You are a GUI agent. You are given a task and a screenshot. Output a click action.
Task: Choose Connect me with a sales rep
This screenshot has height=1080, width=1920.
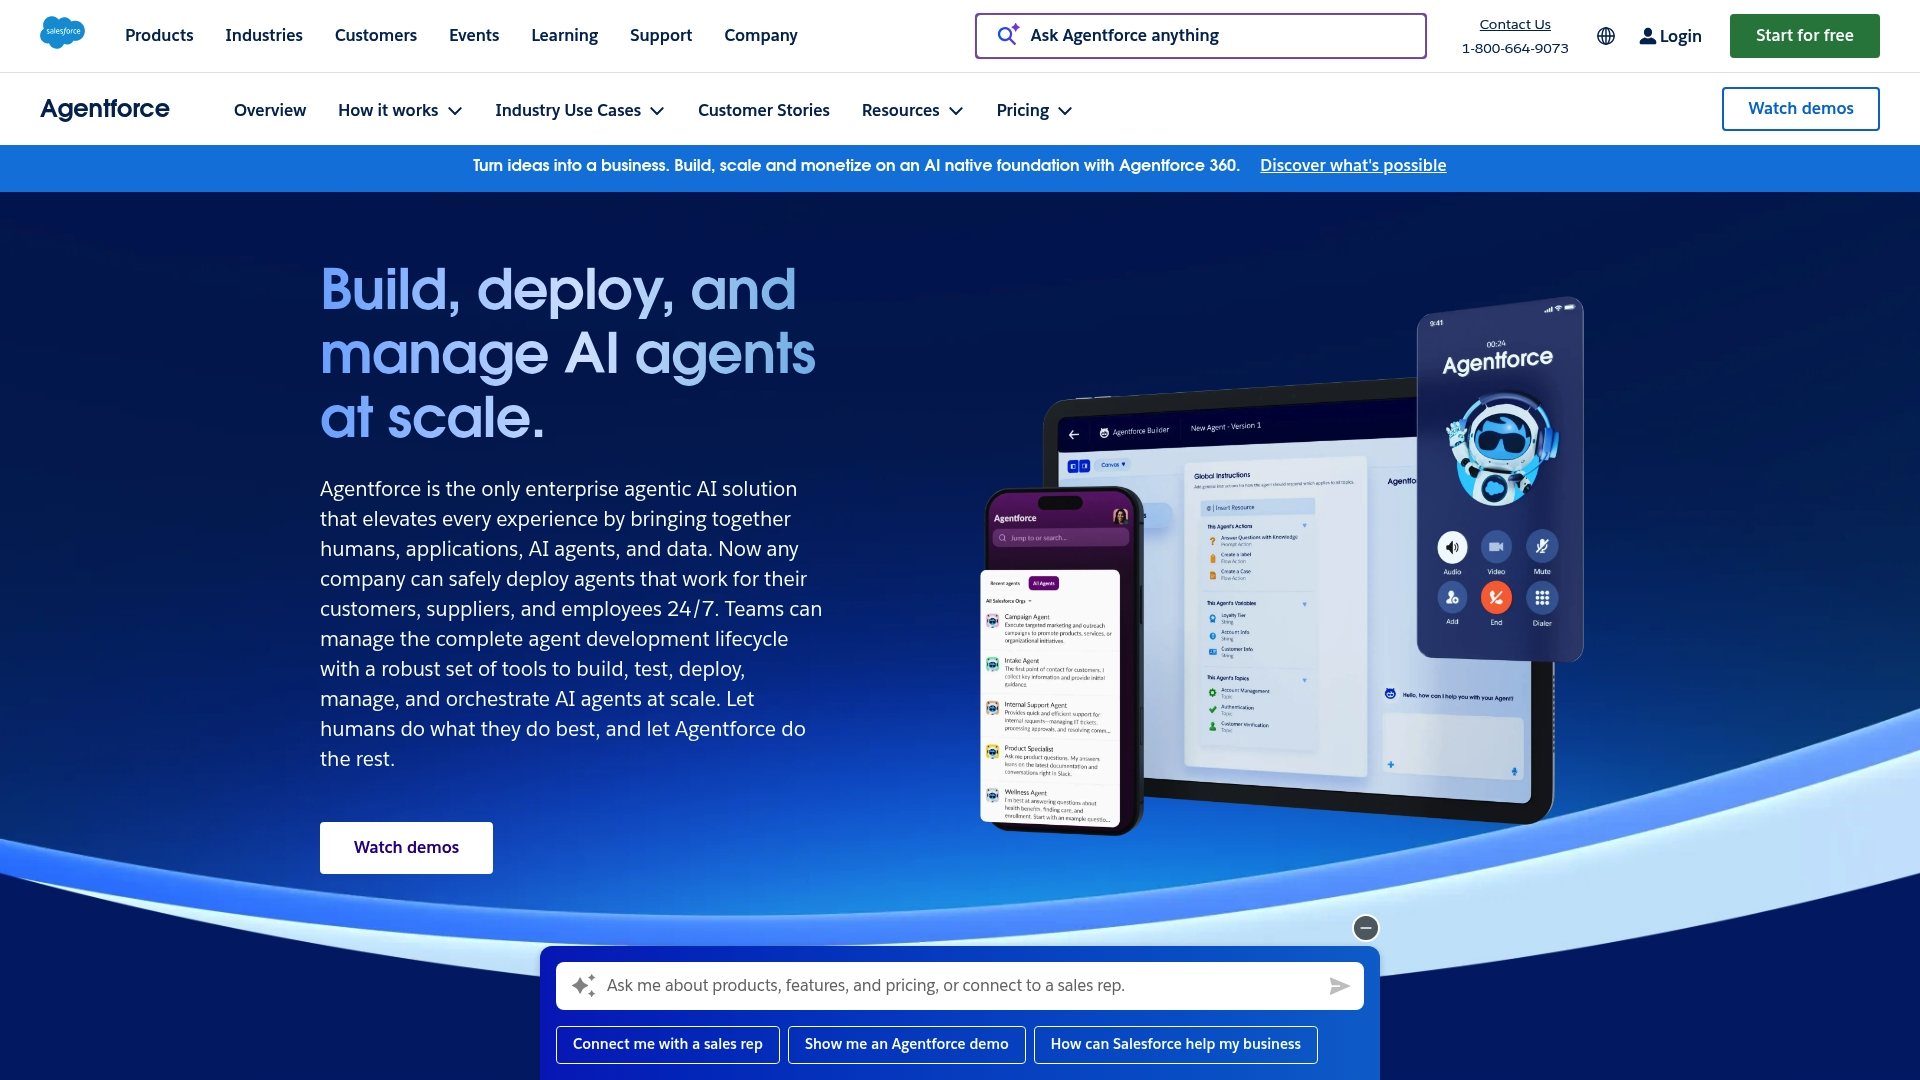pyautogui.click(x=668, y=1044)
